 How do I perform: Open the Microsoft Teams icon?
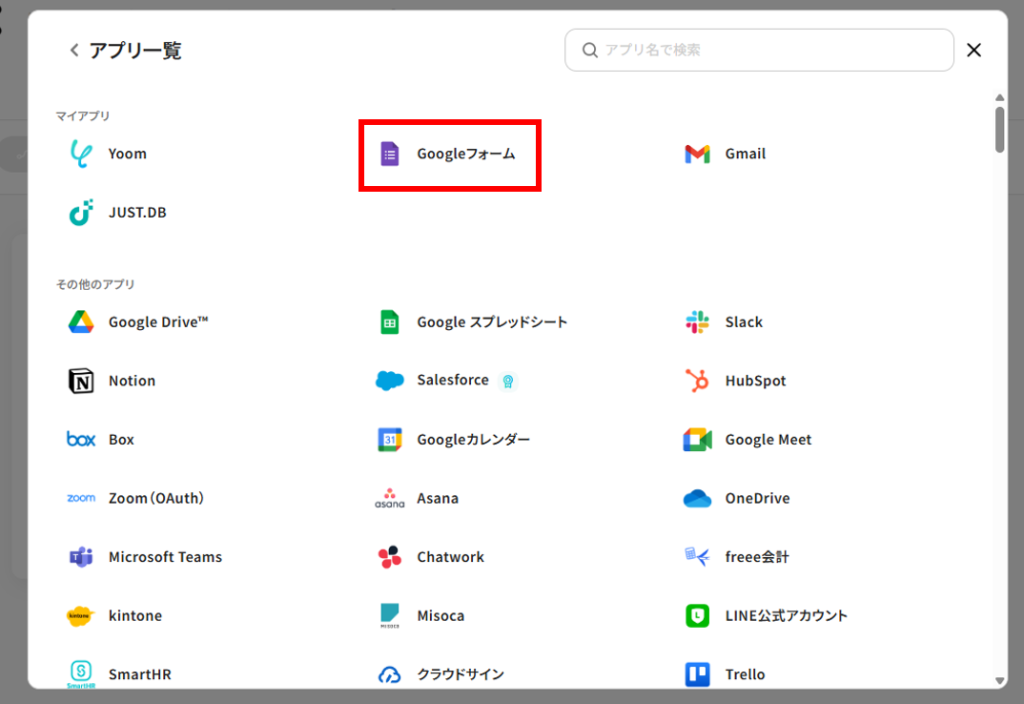[x=80, y=557]
